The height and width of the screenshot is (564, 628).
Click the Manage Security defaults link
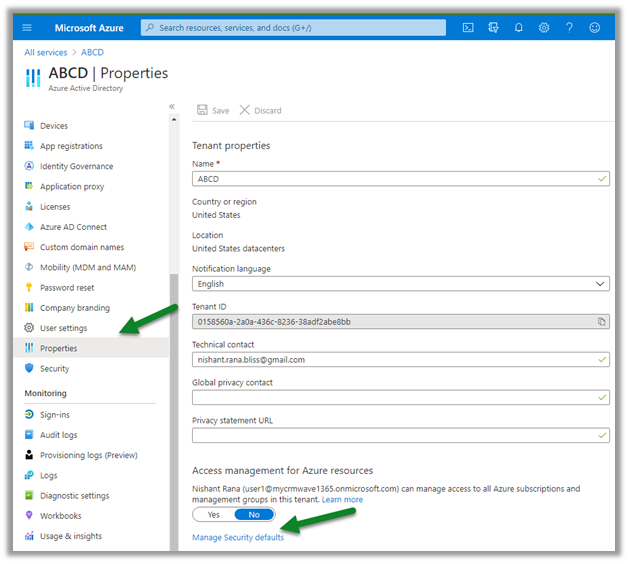coord(238,538)
